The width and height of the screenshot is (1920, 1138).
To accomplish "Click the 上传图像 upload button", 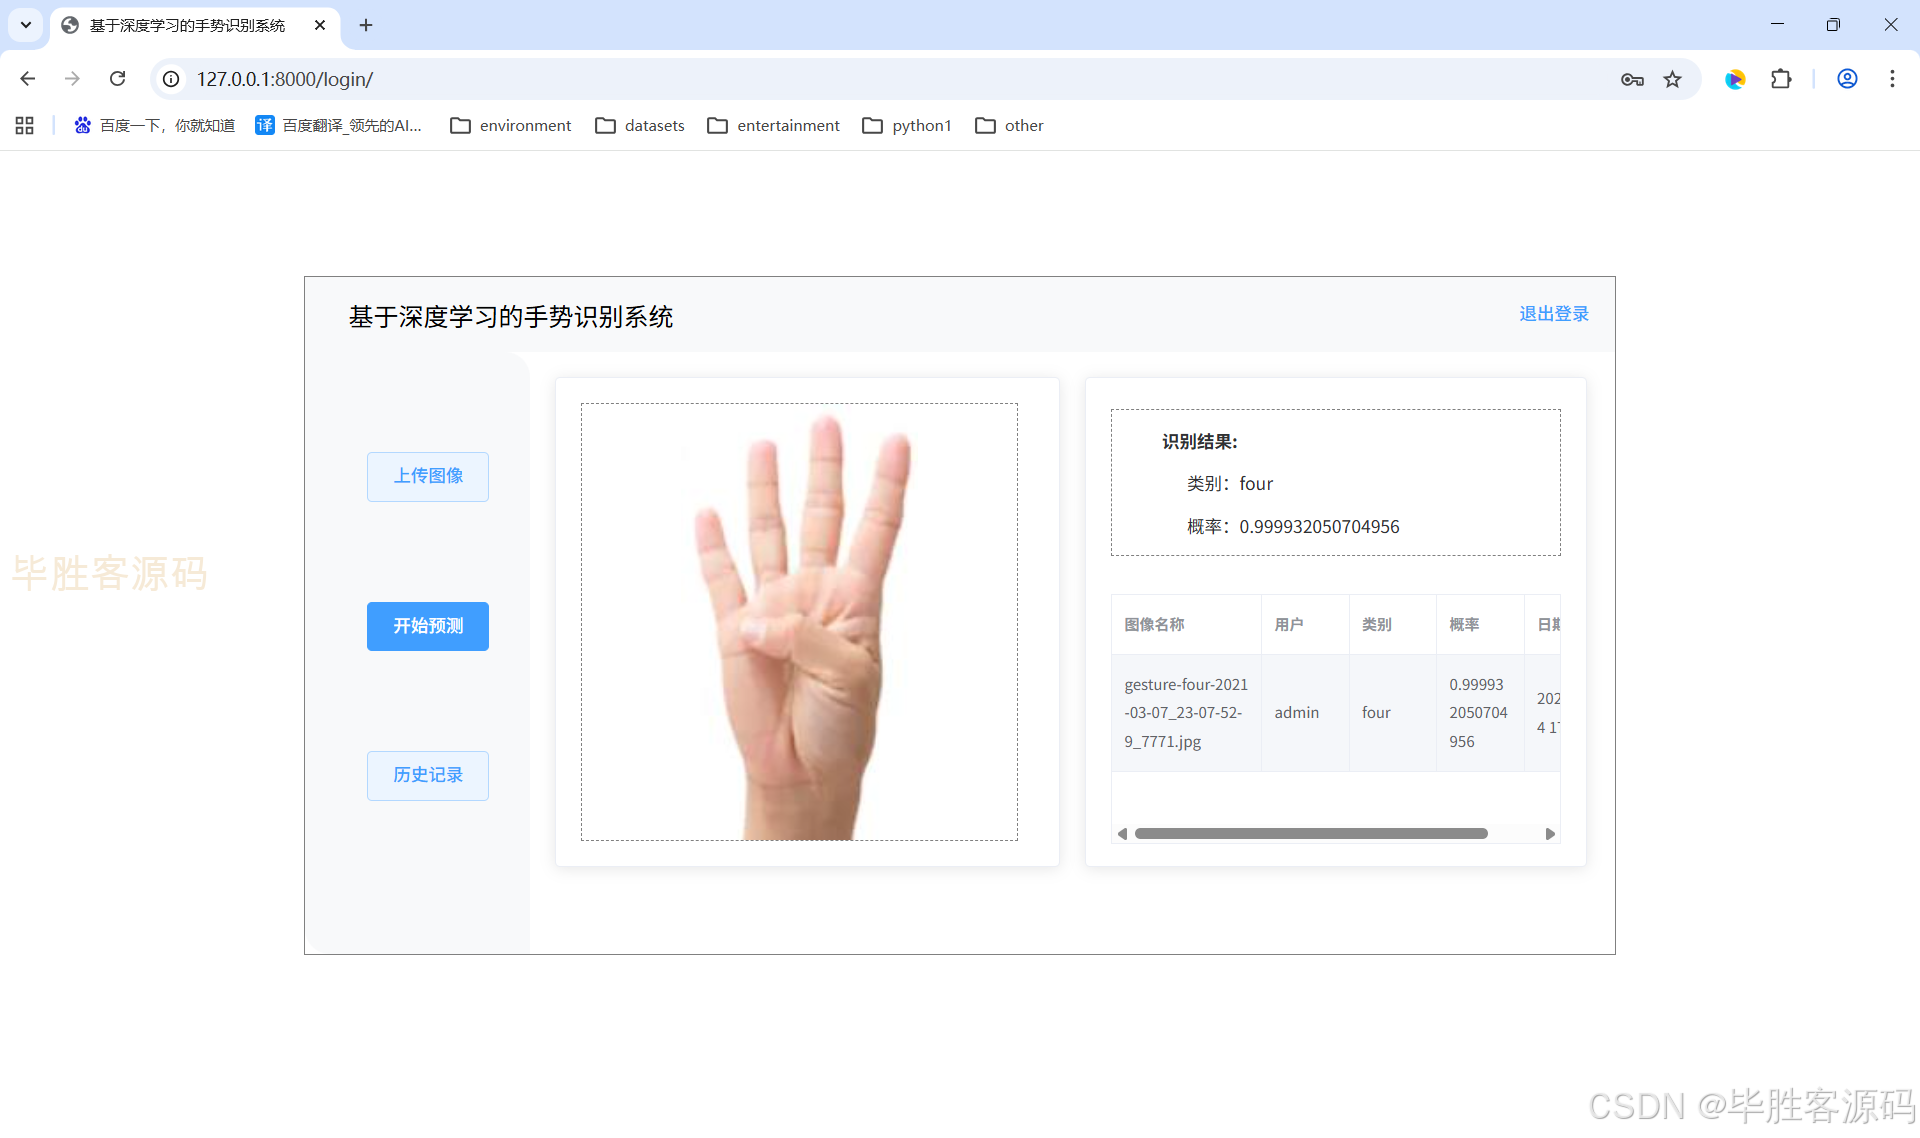I will [427, 476].
